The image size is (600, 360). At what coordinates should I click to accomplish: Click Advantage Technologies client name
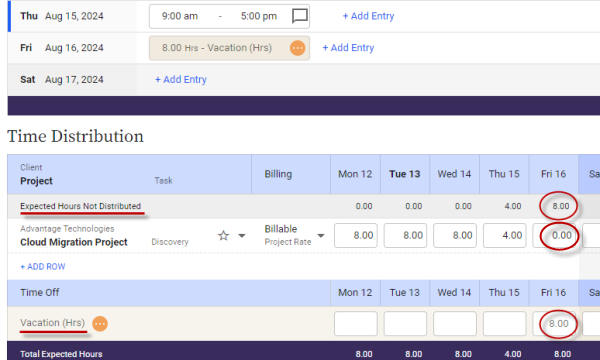(x=67, y=229)
